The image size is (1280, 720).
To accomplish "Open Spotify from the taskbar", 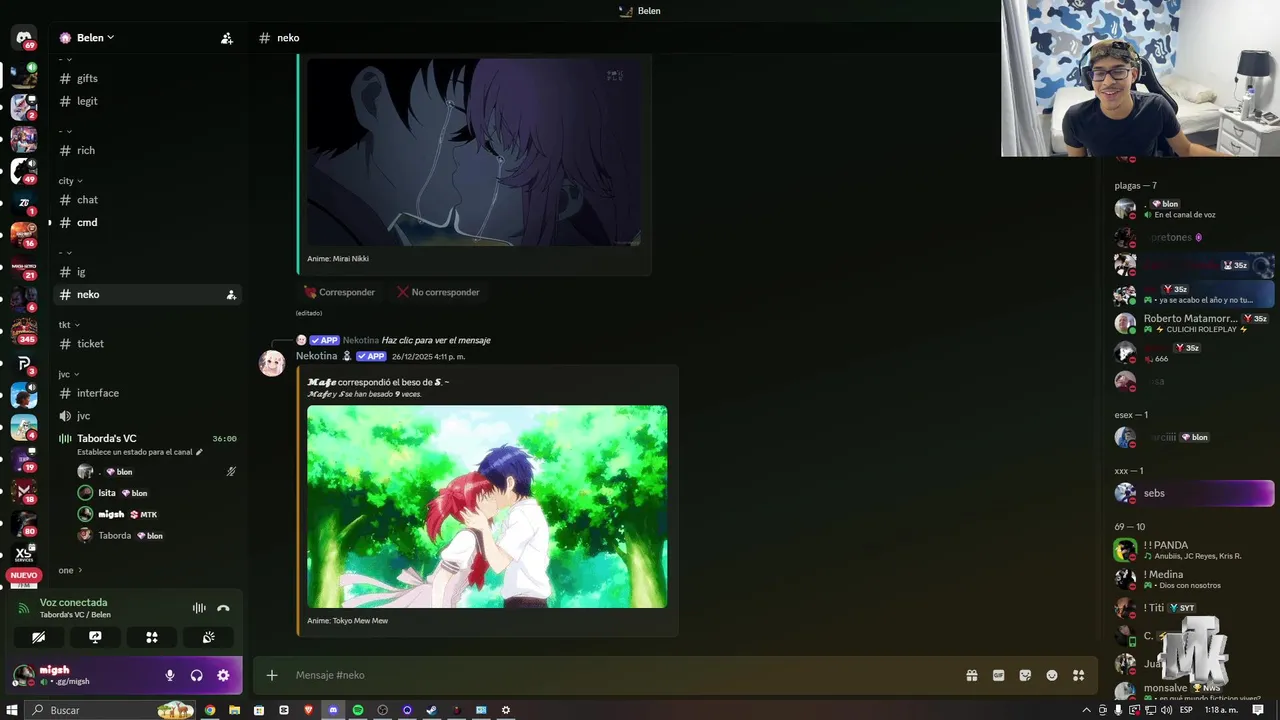I will pyautogui.click(x=358, y=710).
